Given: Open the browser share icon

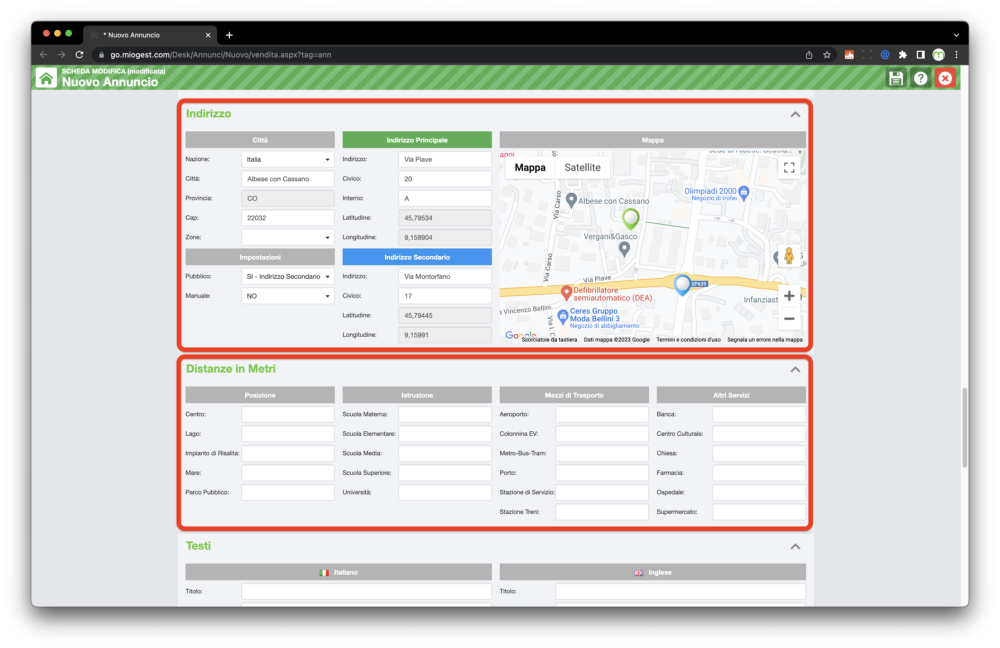Looking at the screenshot, I should click(809, 55).
